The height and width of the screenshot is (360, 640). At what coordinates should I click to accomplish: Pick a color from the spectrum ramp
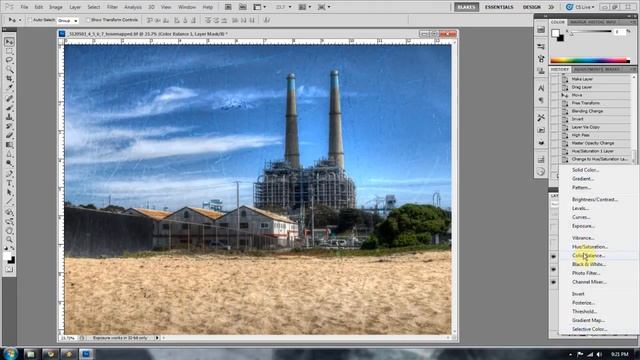click(x=590, y=61)
